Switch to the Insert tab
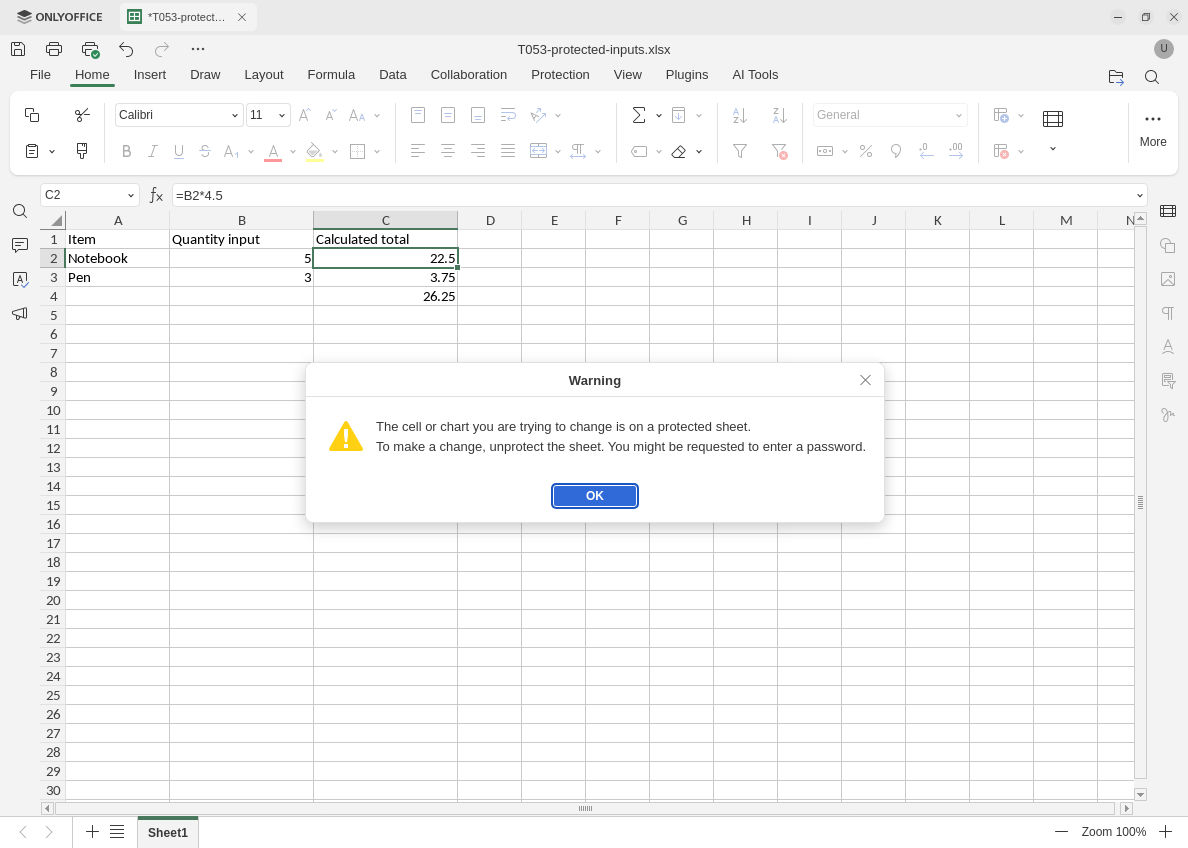This screenshot has width=1188, height=848. (149, 74)
